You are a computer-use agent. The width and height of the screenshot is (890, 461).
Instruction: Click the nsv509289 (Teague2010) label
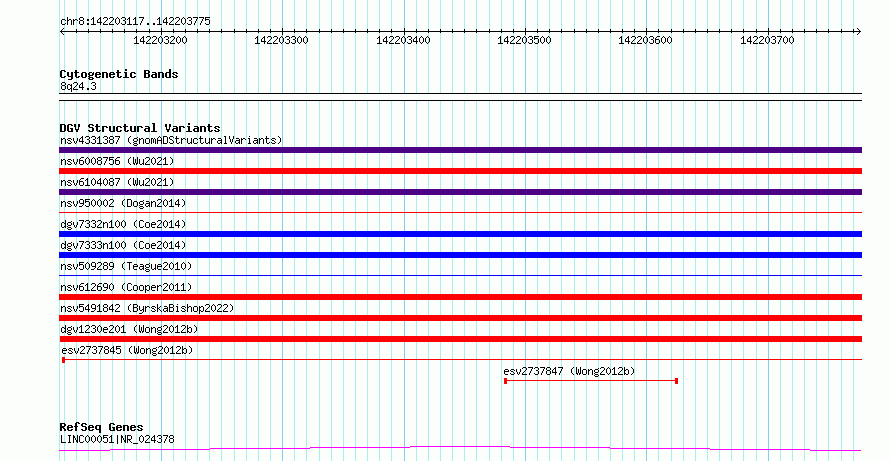point(126,266)
